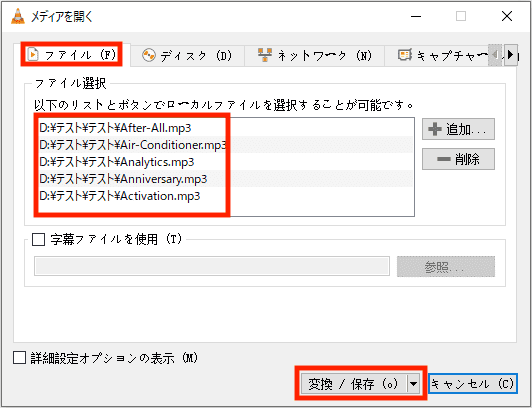Image resolution: width=532 pixels, height=408 pixels.
Task: Enable the 字幕ファイルを使用 checkbox
Action: [x=38, y=239]
